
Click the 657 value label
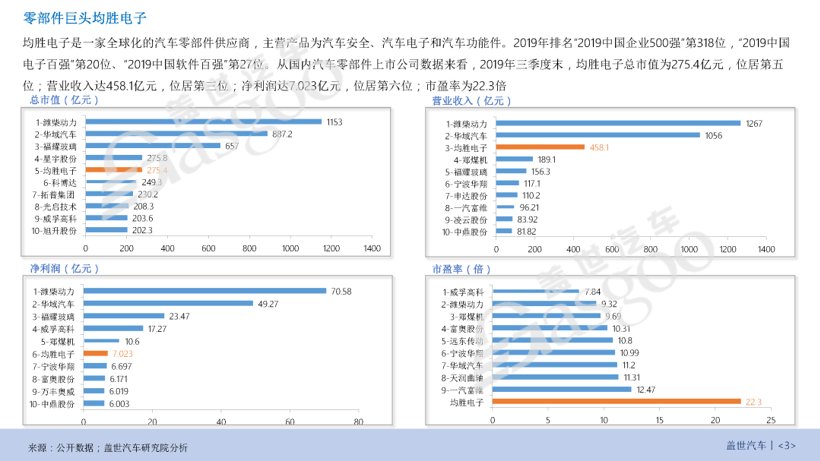232,146
